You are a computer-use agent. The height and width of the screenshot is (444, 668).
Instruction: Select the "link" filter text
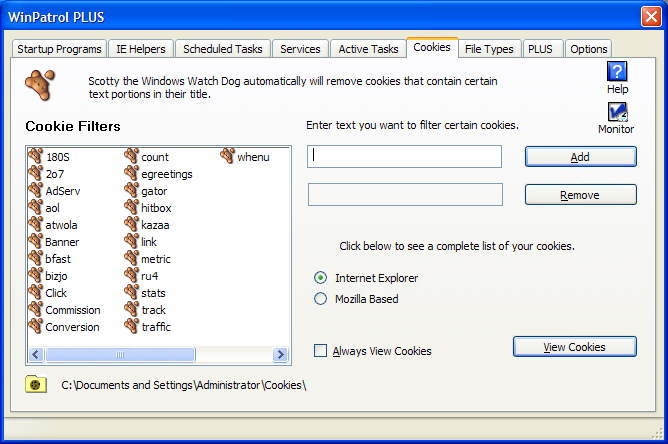pos(149,242)
